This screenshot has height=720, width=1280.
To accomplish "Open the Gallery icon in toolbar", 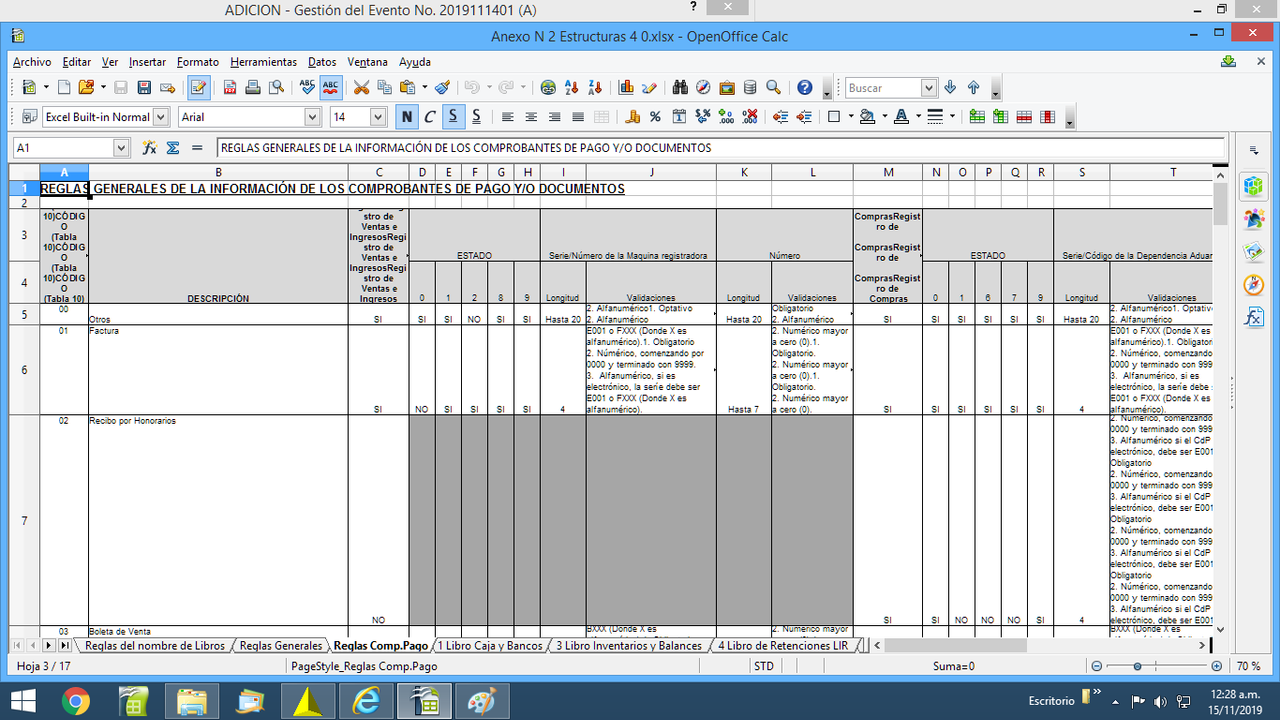I will [x=727, y=88].
